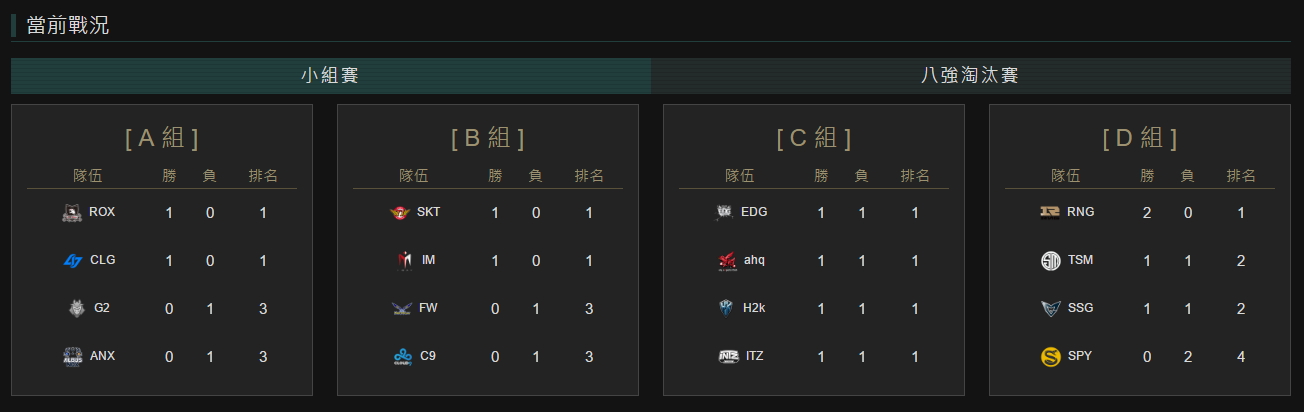Image resolution: width=1304 pixels, height=412 pixels.
Task: Click the ahq team logo
Action: 726,260
